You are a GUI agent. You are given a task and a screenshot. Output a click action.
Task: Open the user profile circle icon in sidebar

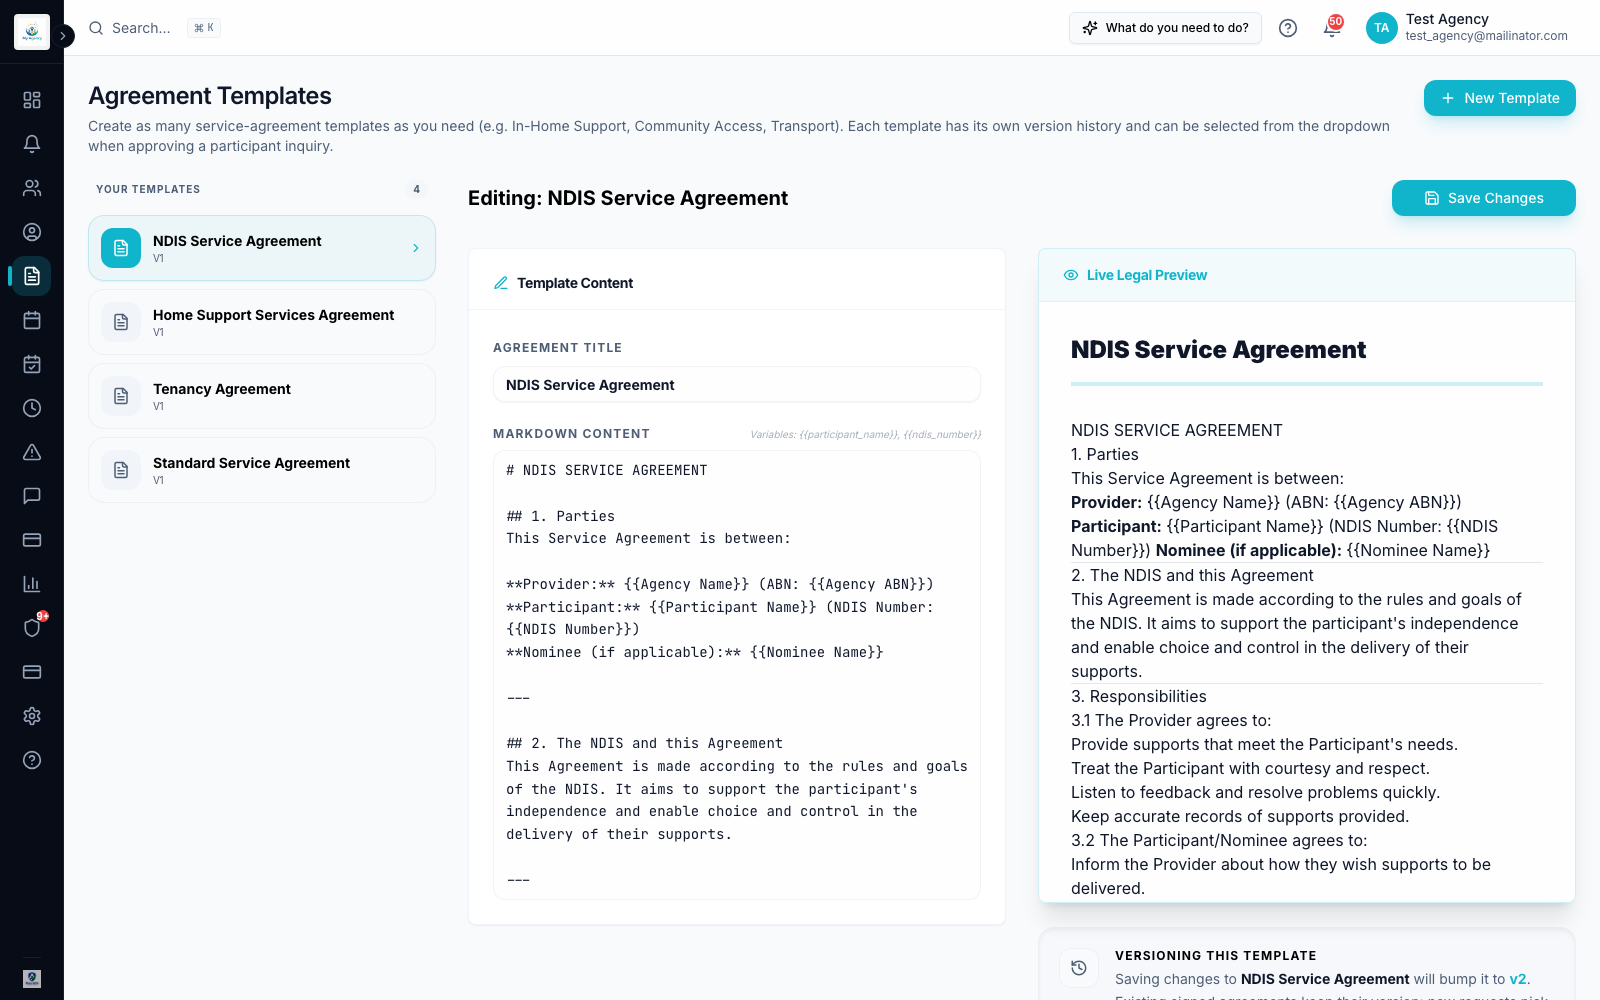32,232
